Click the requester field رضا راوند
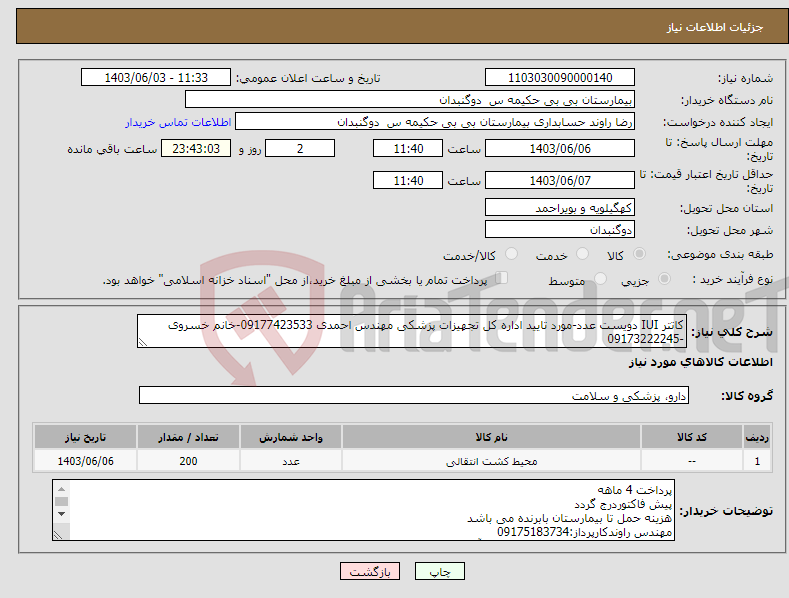Screen dimensions: 789x598 (x=435, y=122)
